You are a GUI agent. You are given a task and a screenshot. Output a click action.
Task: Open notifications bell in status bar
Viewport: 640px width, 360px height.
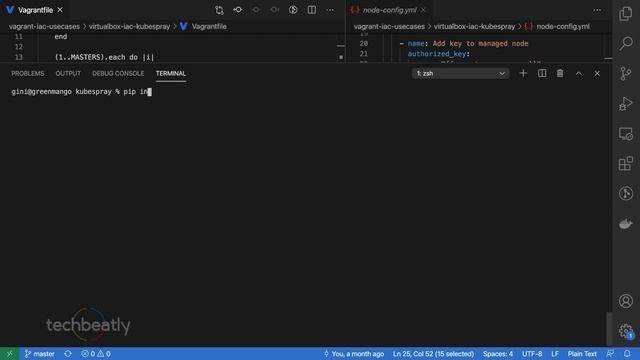click(627, 354)
